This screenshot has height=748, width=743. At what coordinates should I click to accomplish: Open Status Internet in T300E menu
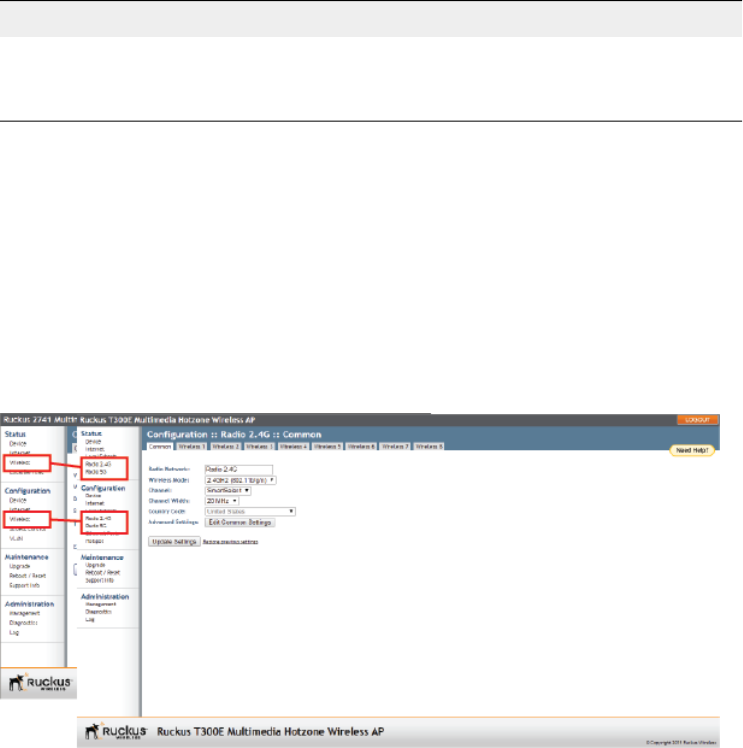point(95,449)
